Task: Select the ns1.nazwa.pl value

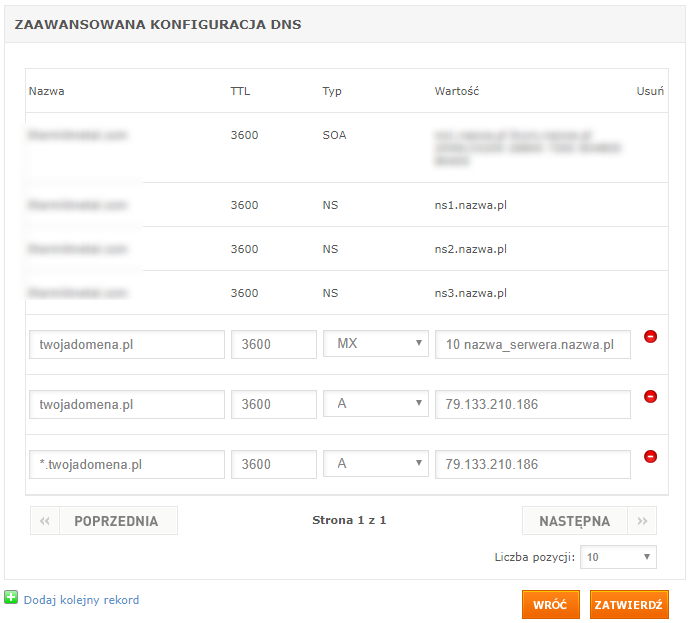Action: [x=470, y=205]
